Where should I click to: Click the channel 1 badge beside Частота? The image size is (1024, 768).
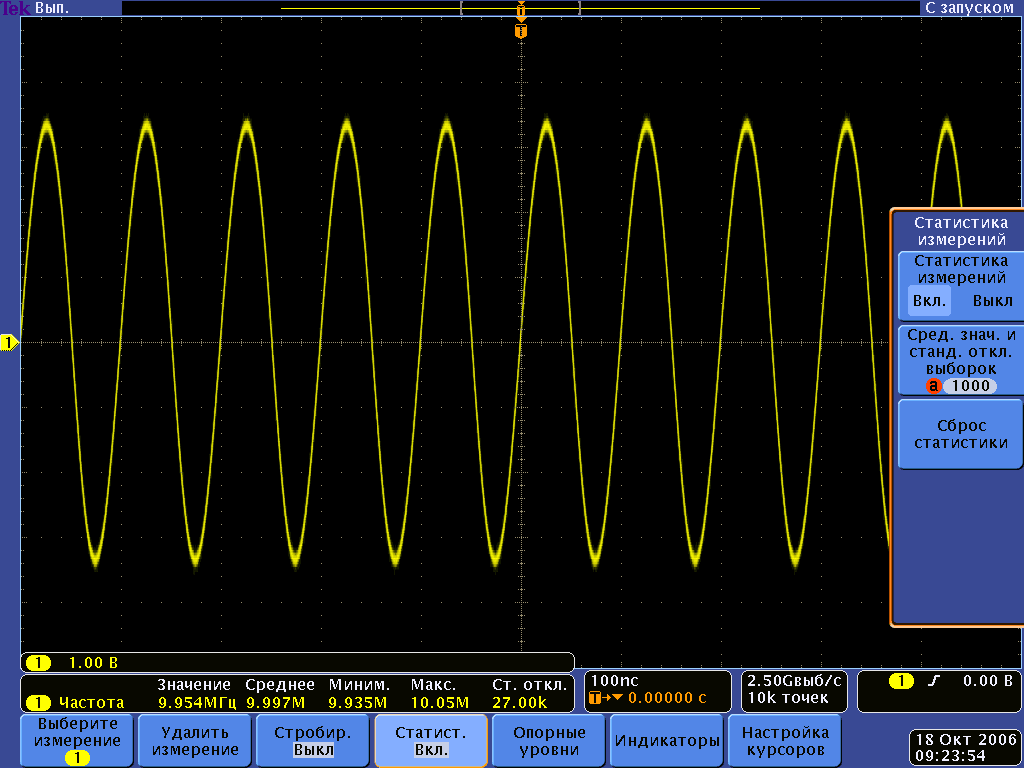click(x=38, y=702)
